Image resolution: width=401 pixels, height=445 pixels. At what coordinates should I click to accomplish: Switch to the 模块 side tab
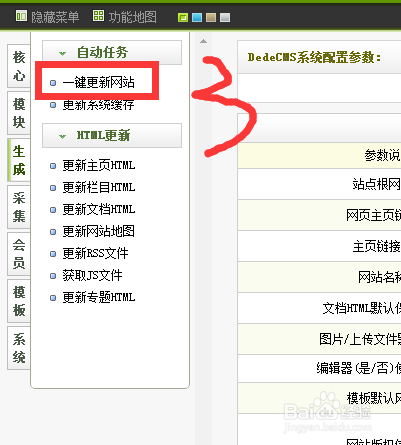coord(19,113)
